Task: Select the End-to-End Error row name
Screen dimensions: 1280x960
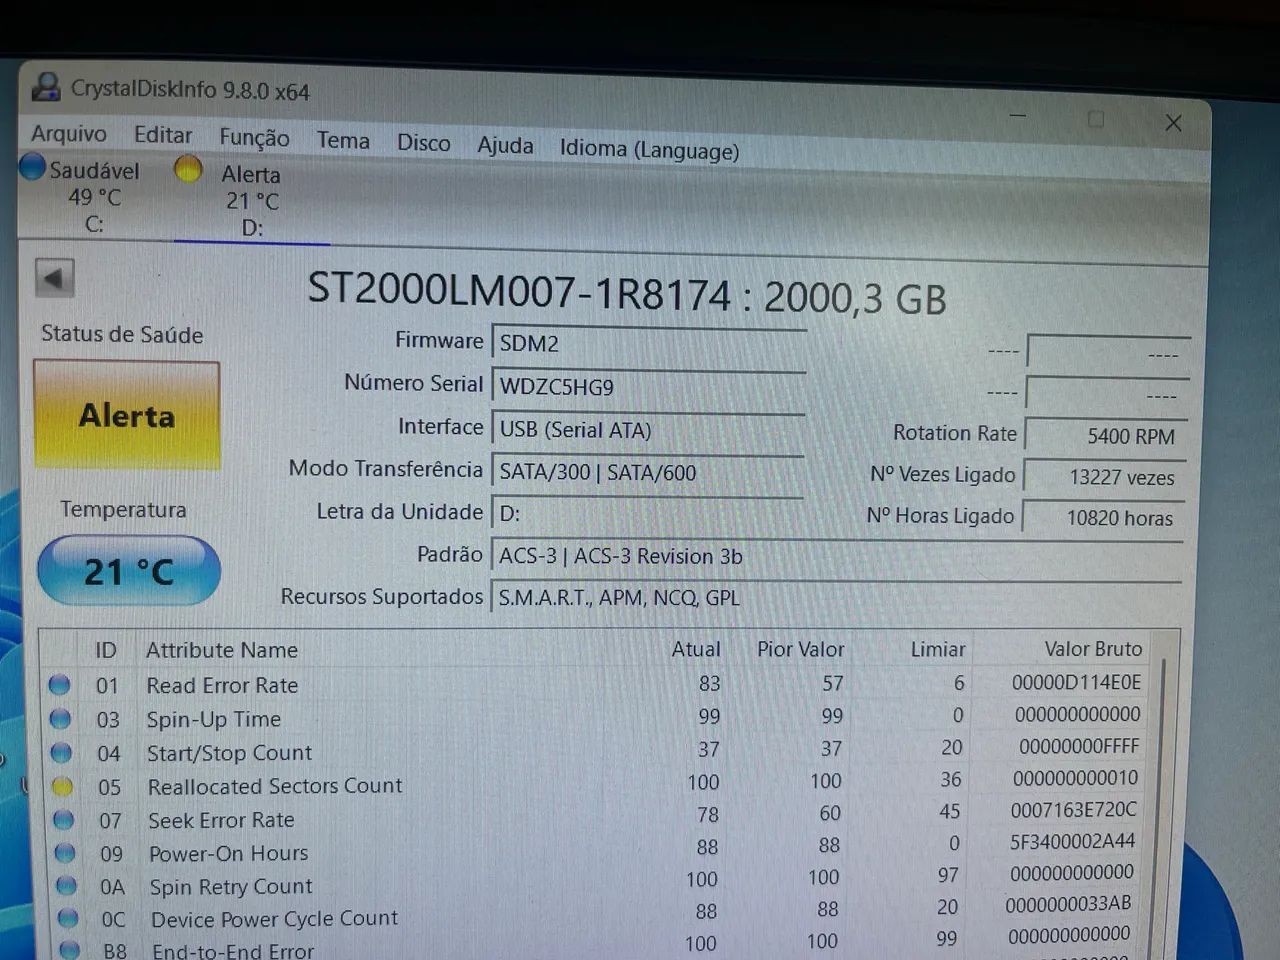Action: [x=233, y=950]
